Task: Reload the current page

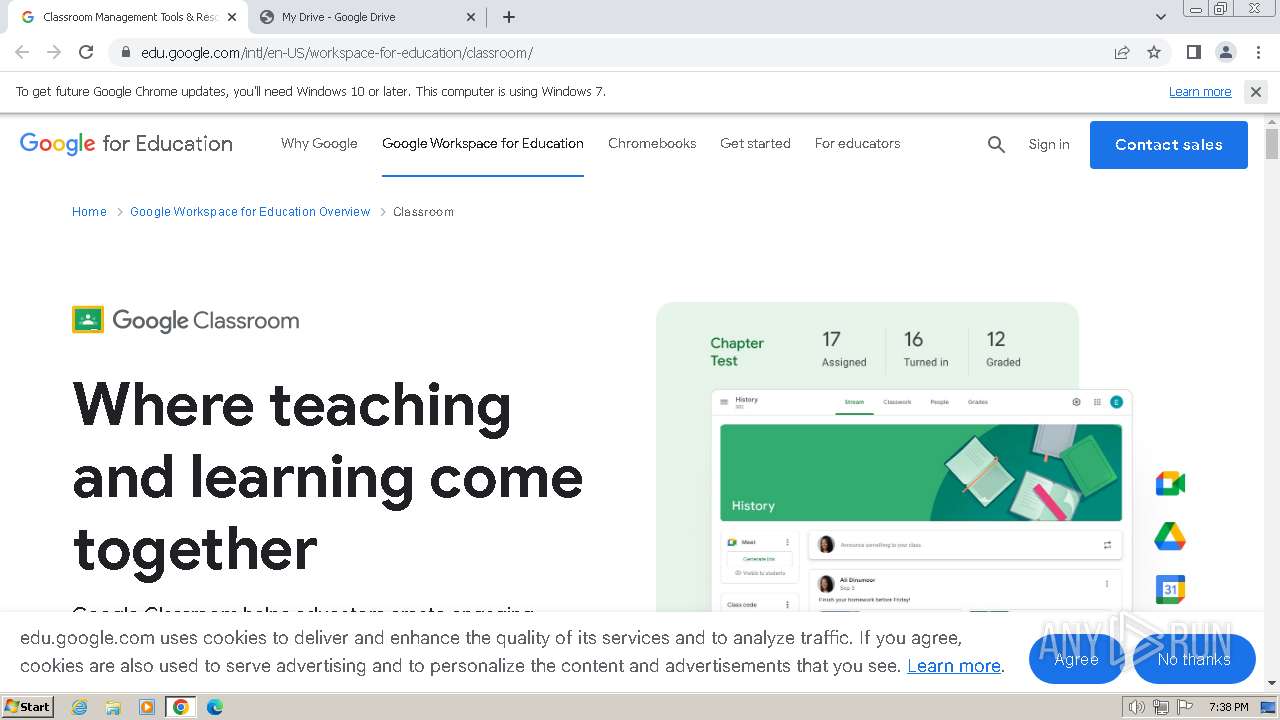Action: [86, 52]
